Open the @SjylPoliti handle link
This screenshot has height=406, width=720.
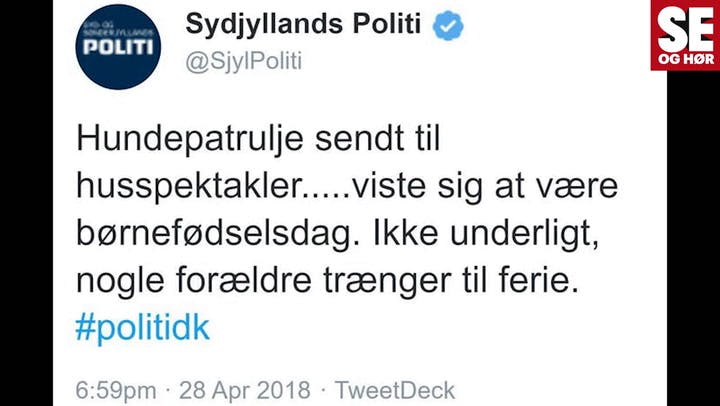pyautogui.click(x=243, y=61)
